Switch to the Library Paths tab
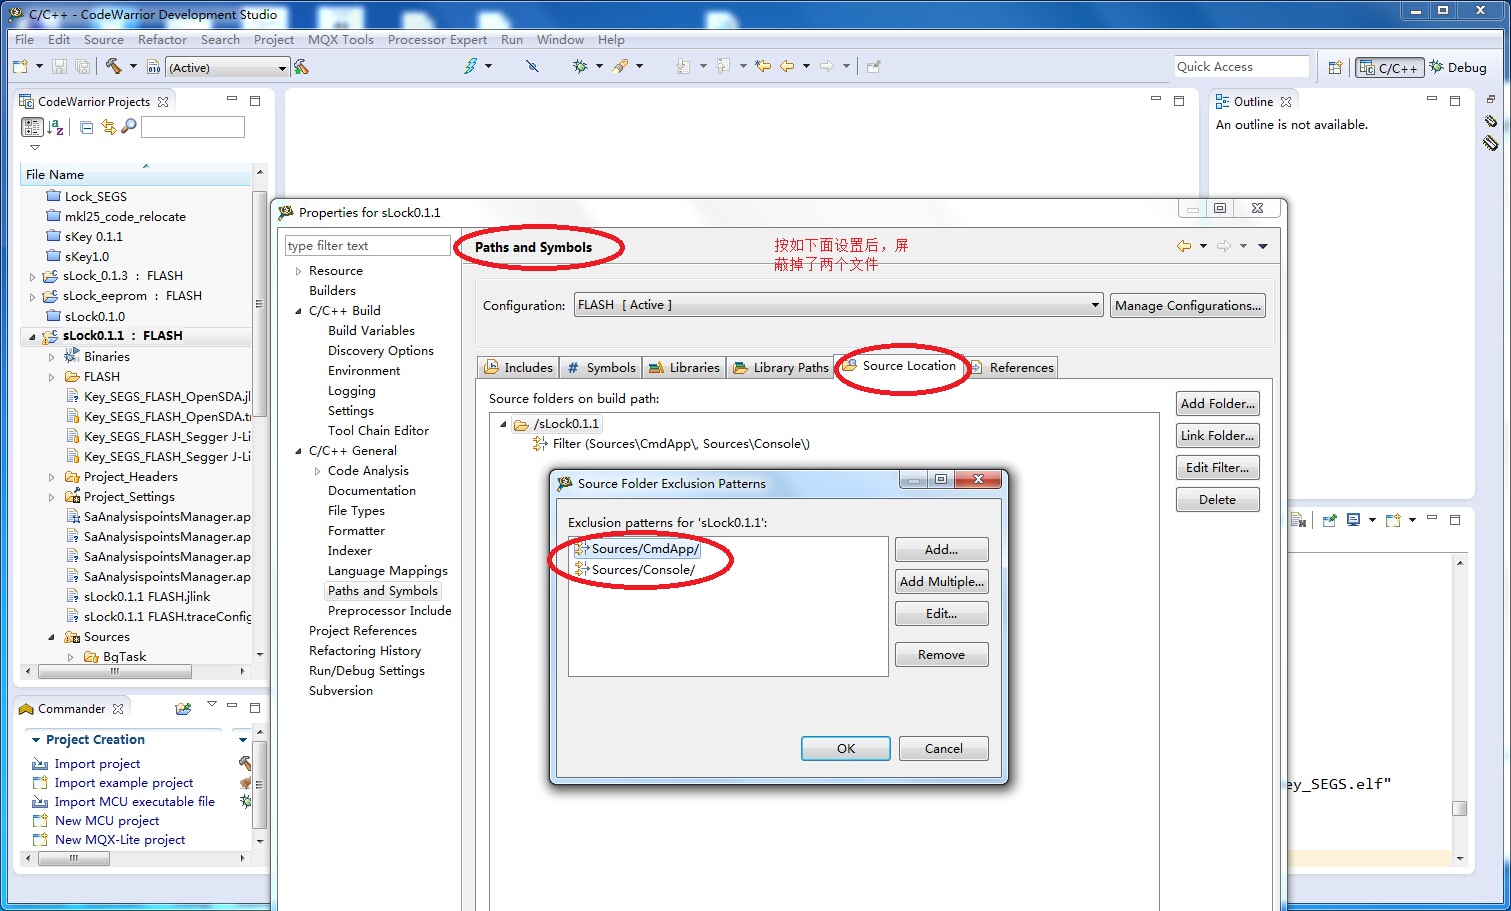The height and width of the screenshot is (911, 1511). point(781,368)
